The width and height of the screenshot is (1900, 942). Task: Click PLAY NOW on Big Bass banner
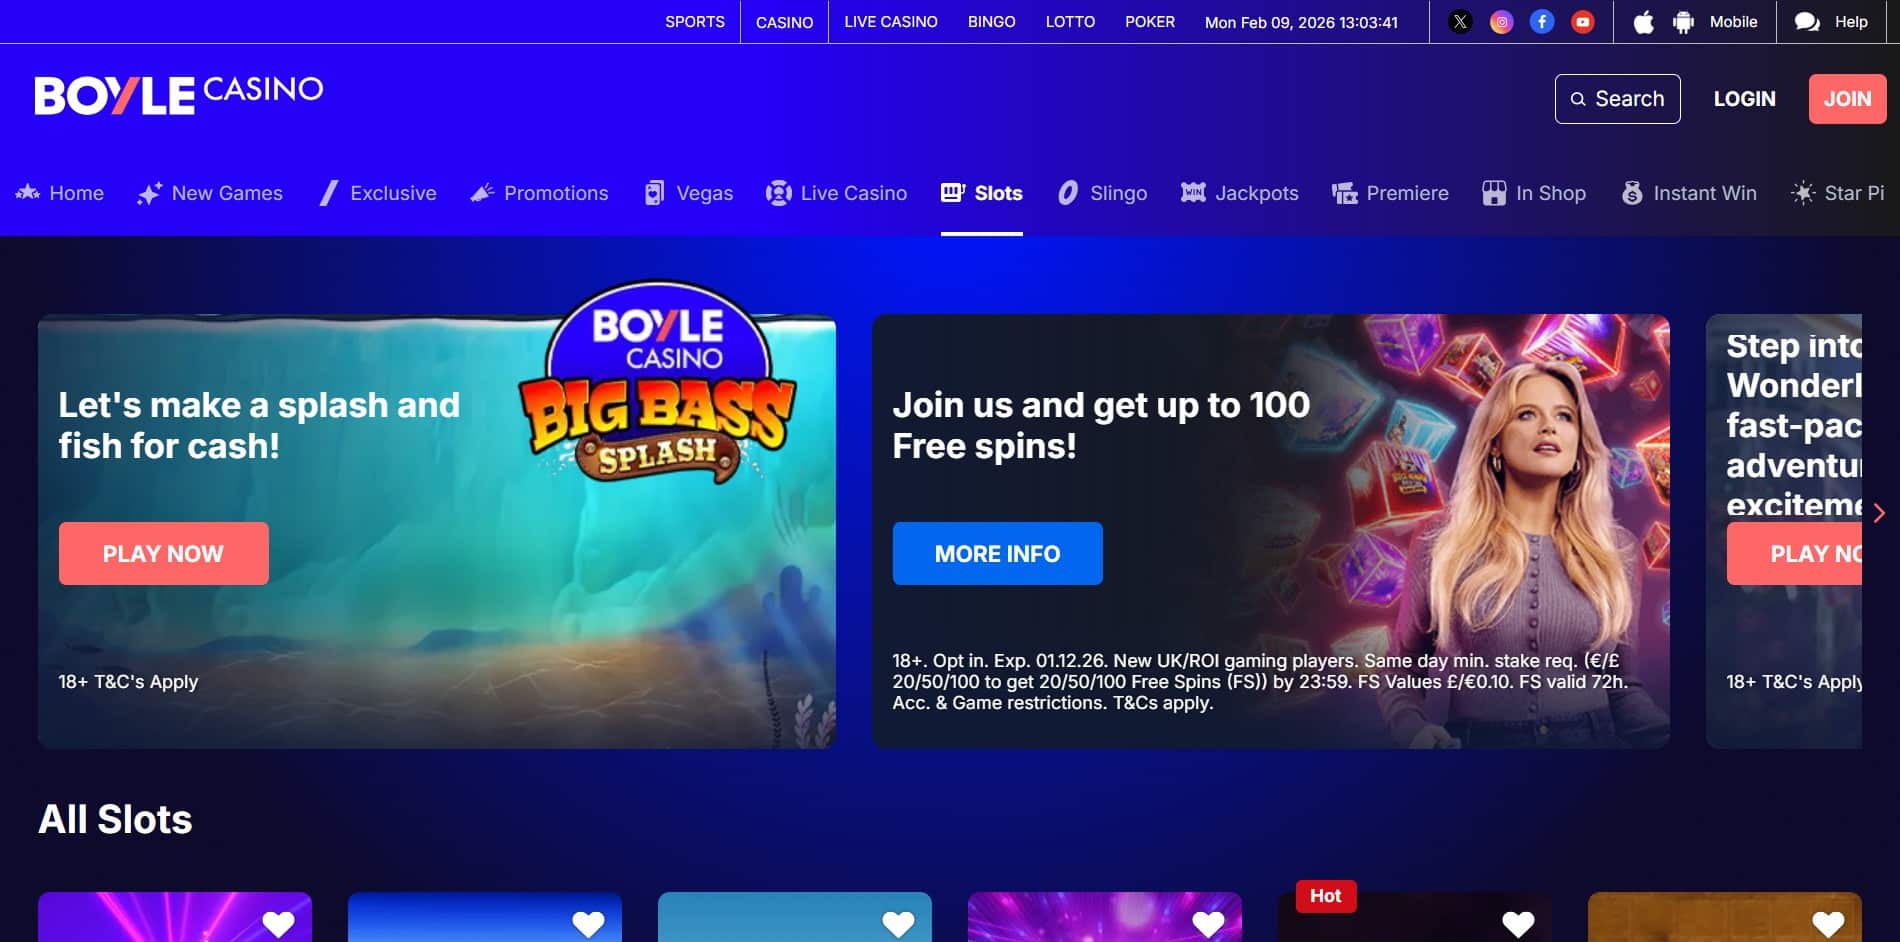coord(163,553)
